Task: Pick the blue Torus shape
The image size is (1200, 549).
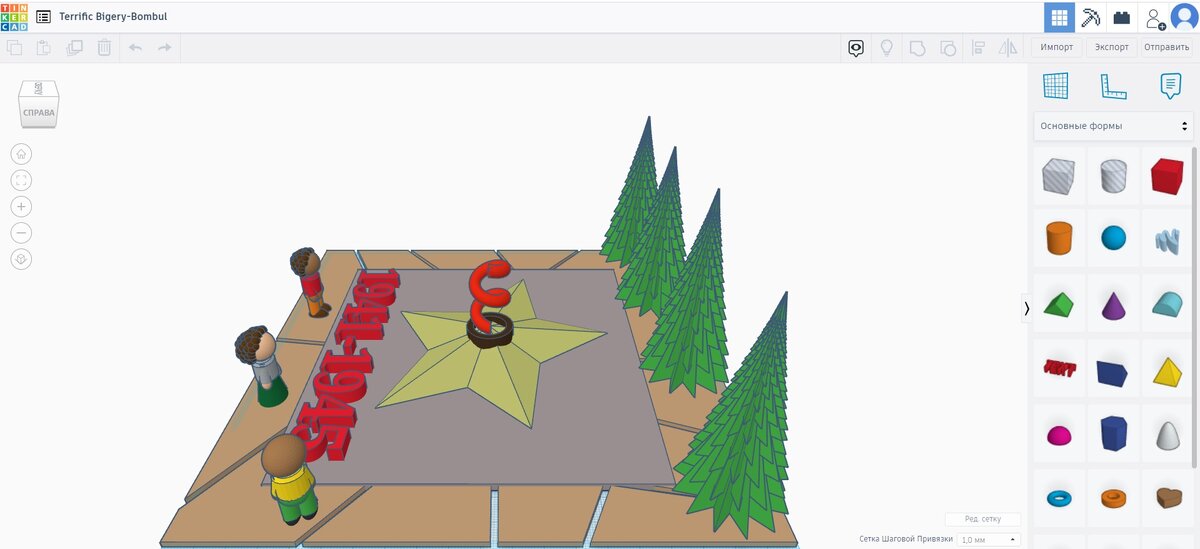Action: (x=1058, y=497)
